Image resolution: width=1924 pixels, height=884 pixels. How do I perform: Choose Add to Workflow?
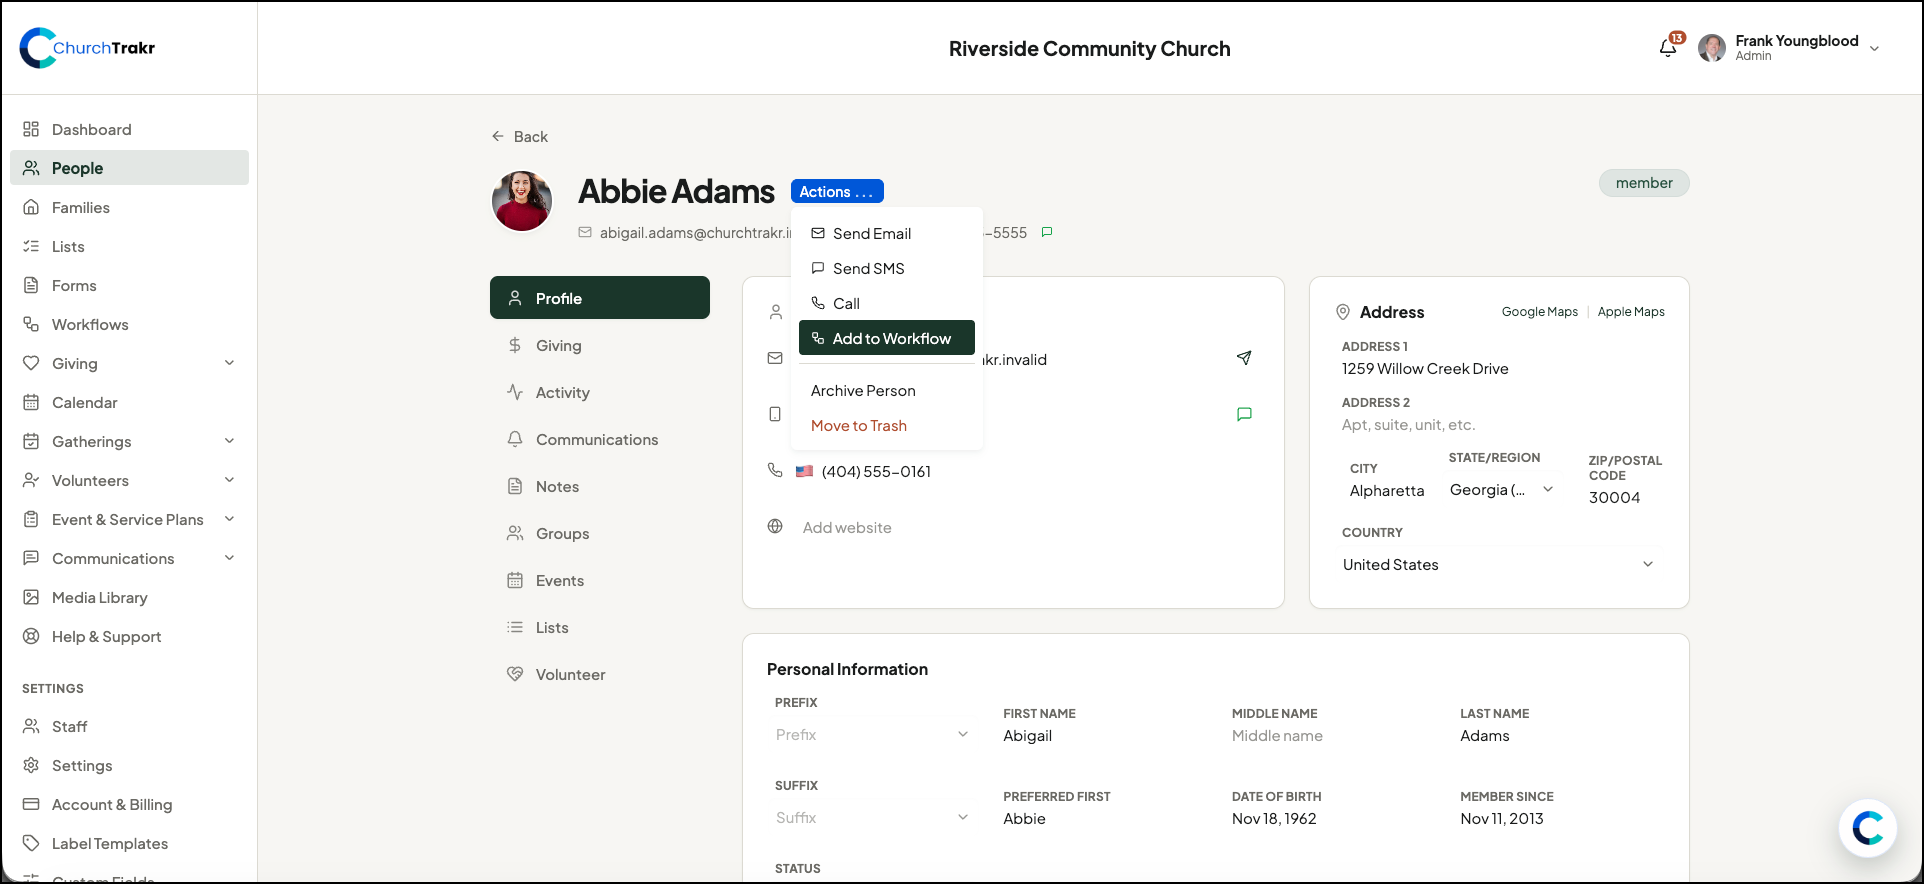pyautogui.click(x=887, y=338)
